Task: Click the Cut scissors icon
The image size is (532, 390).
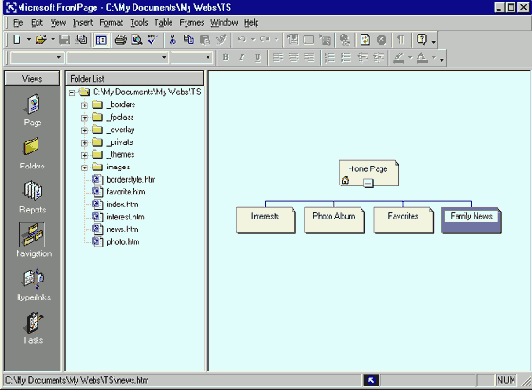Action: click(x=173, y=40)
